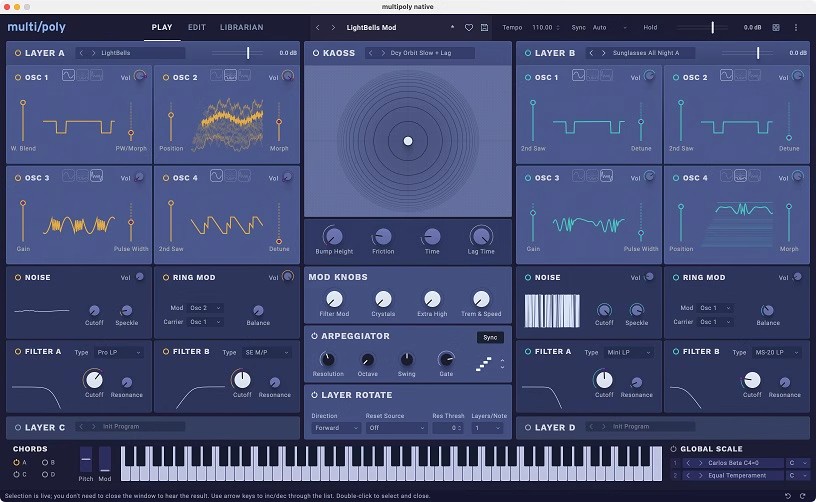Select the previous Kaoss preset arrow
This screenshot has width=816, height=502.
(x=370, y=53)
